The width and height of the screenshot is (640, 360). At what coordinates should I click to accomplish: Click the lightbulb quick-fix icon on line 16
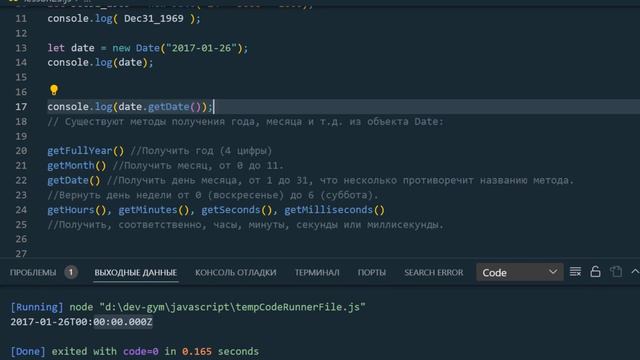54,90
